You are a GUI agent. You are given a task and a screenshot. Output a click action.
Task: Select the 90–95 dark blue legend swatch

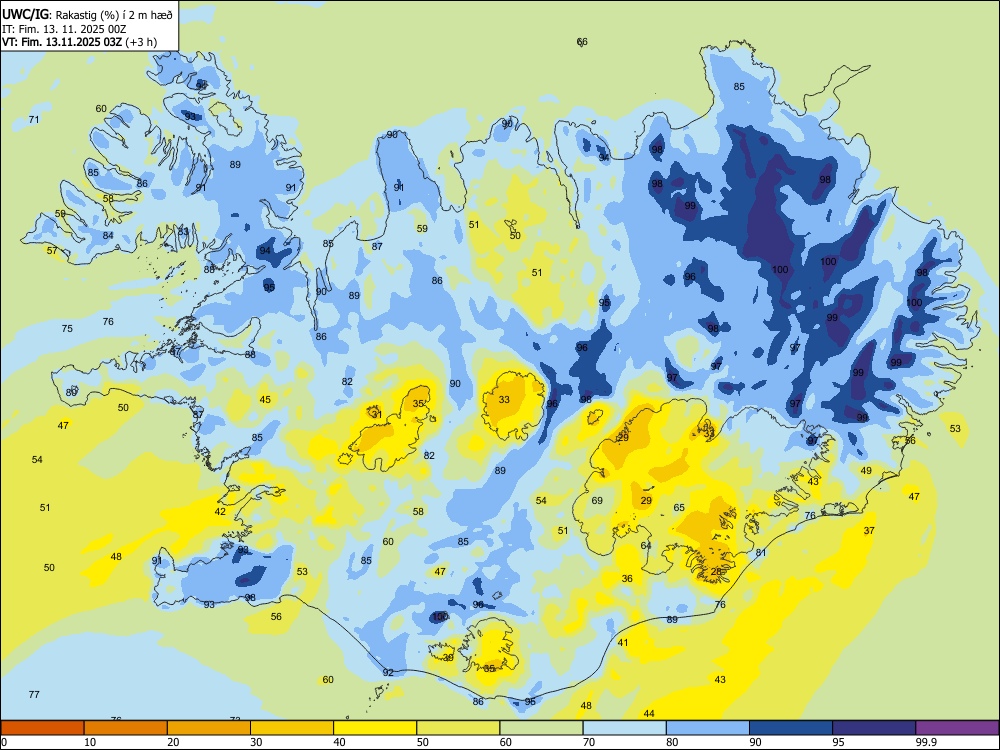pyautogui.click(x=791, y=728)
